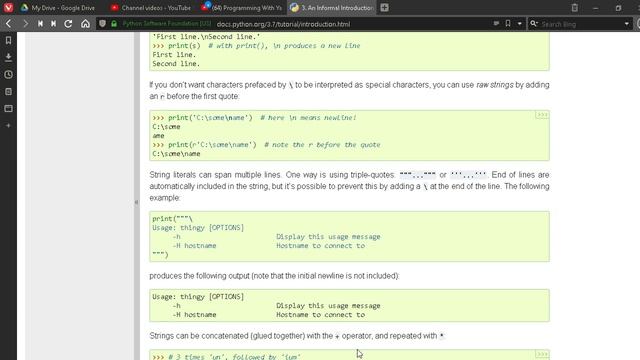640x360 pixels.
Task: Toggle prompts on the '3 times un' code block
Action: [x=542, y=354]
